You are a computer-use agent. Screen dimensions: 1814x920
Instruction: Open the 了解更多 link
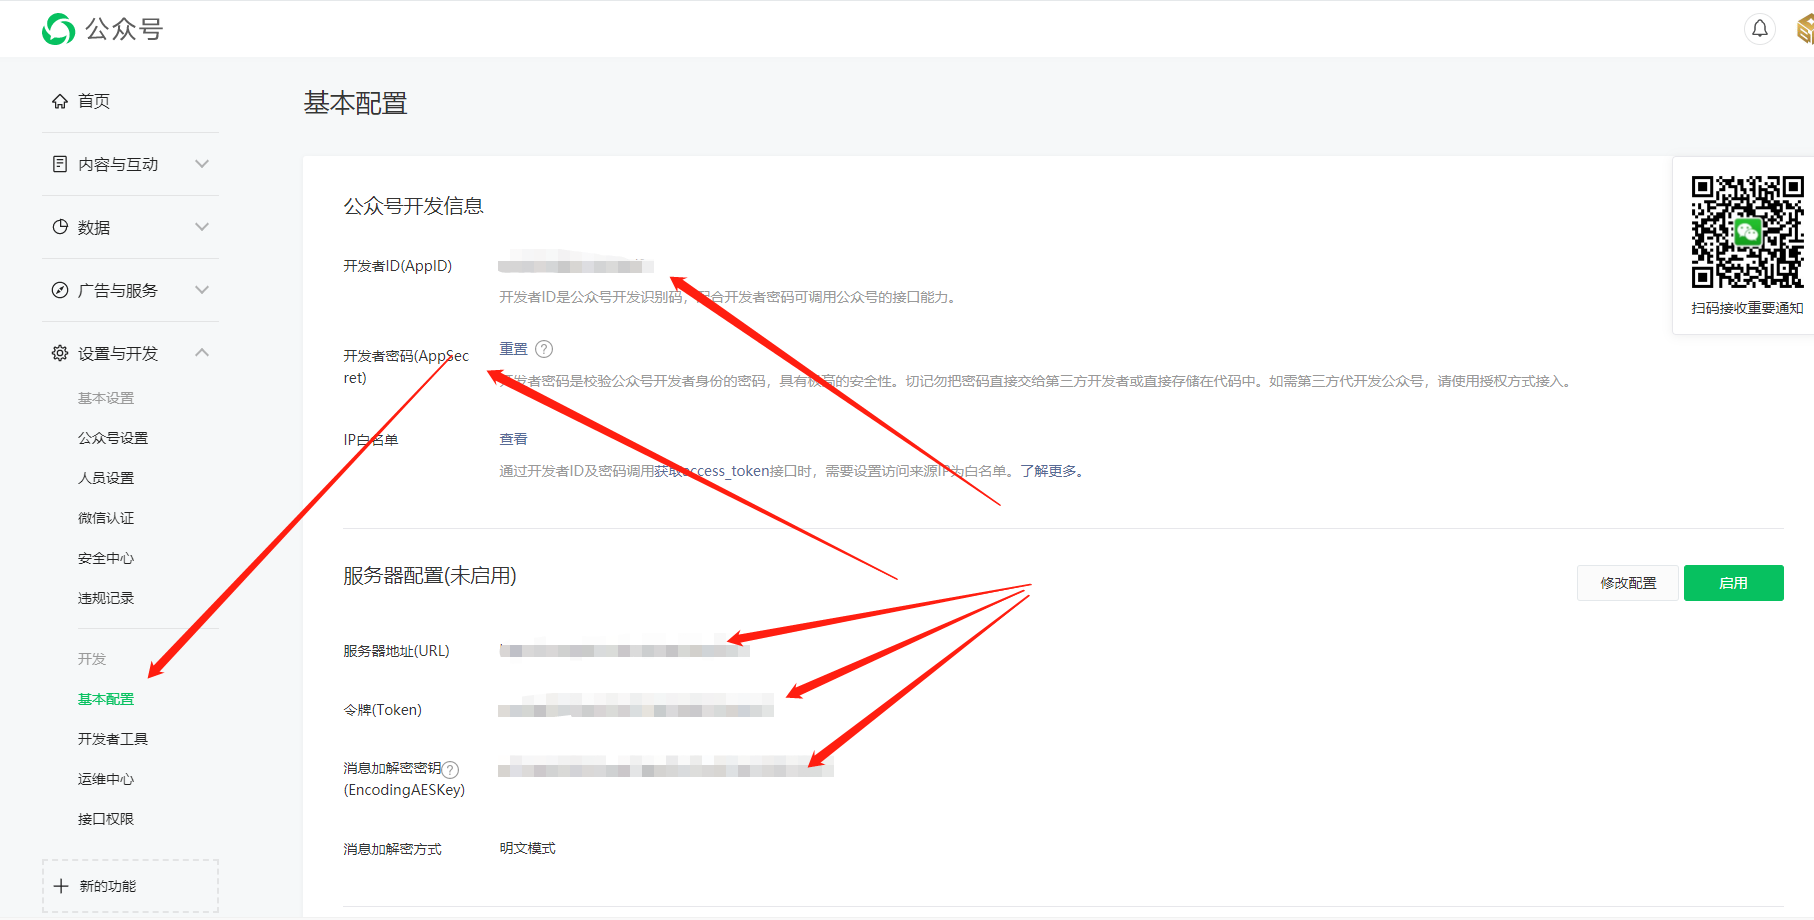1049,471
